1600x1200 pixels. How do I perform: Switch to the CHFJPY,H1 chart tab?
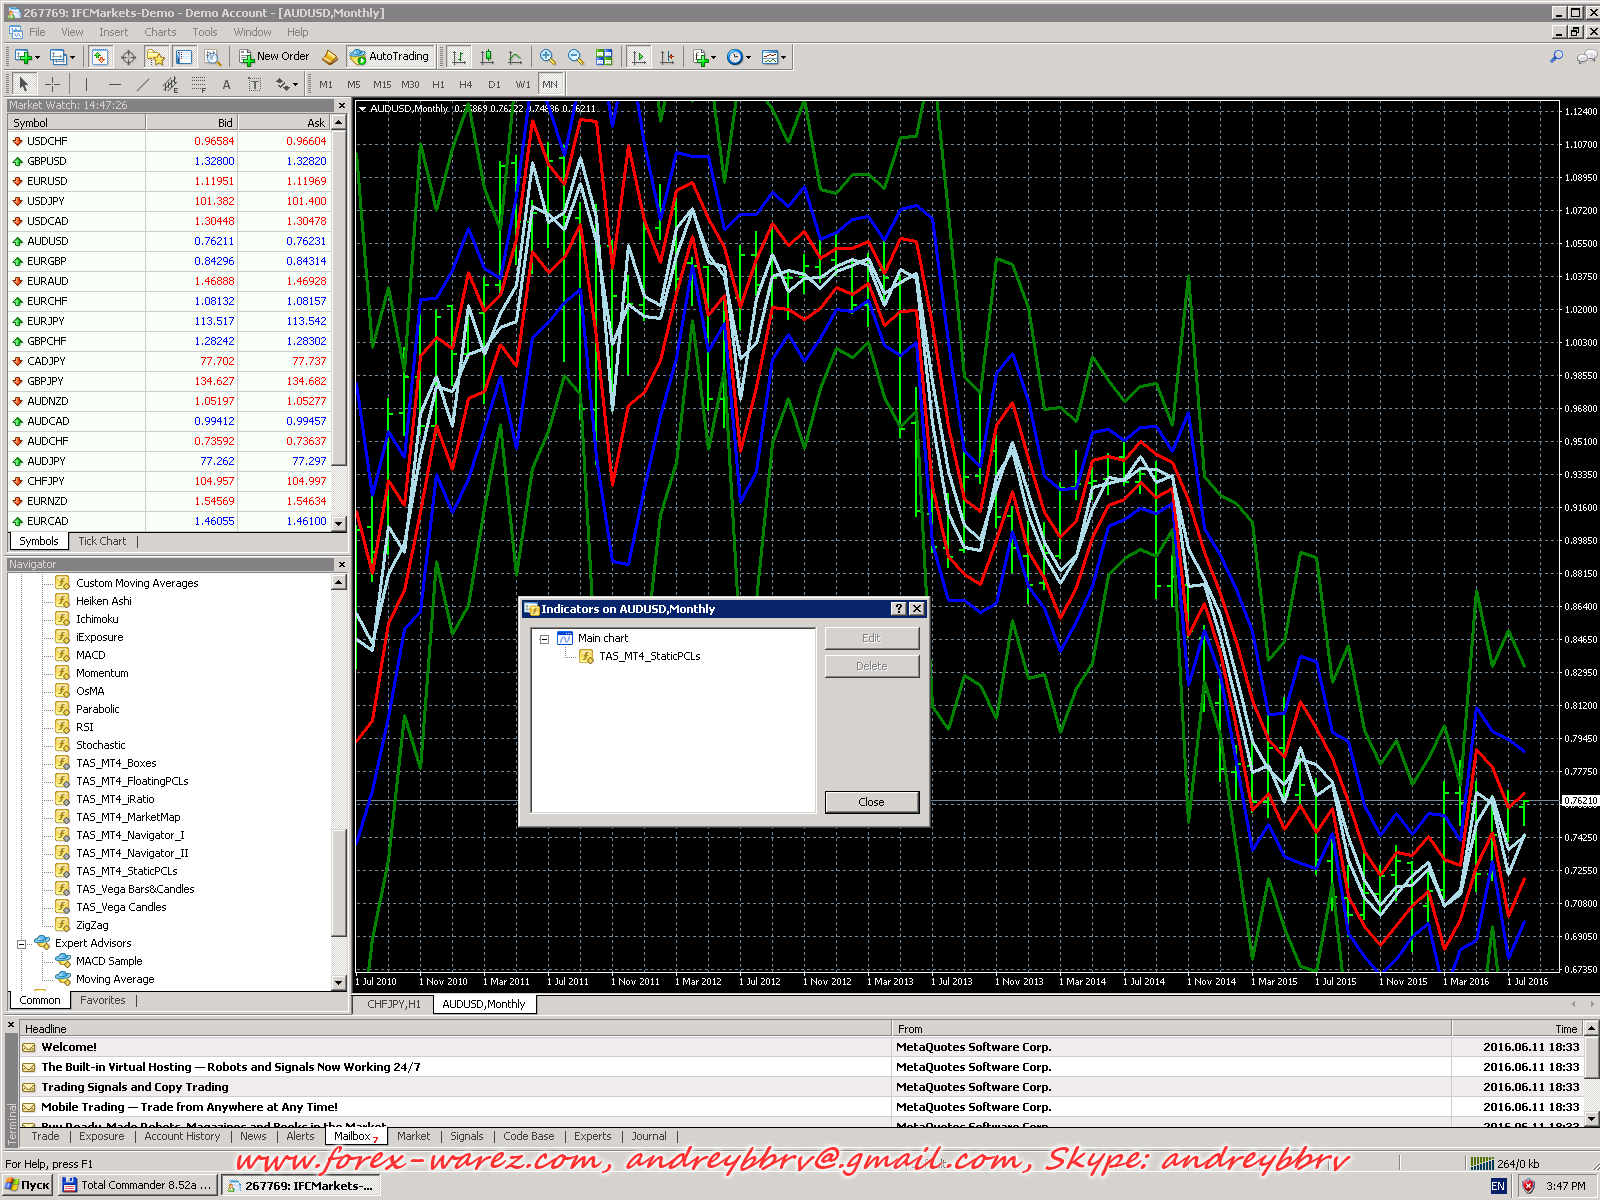394,1004
